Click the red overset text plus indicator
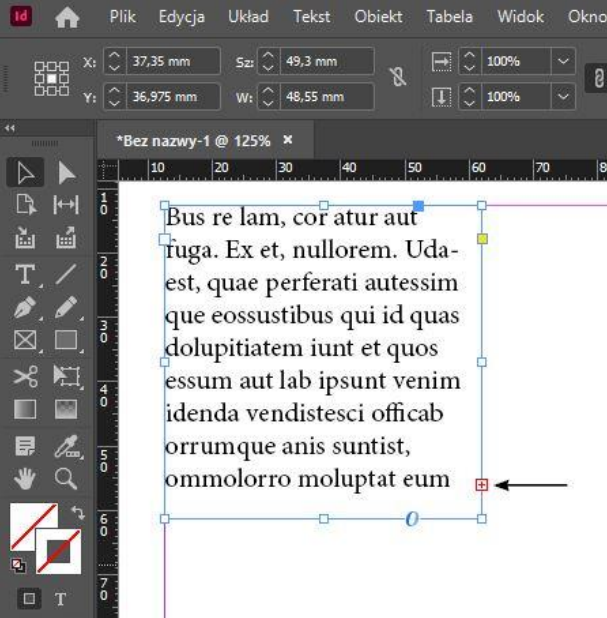 click(482, 485)
